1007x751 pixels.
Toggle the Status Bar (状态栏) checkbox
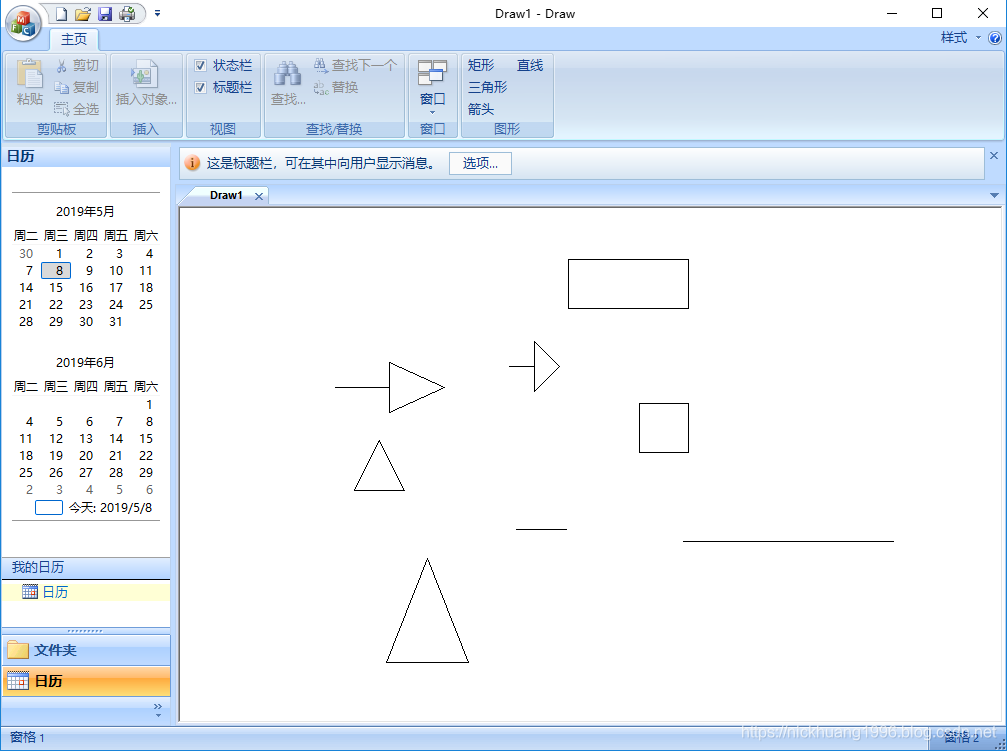pyautogui.click(x=200, y=66)
